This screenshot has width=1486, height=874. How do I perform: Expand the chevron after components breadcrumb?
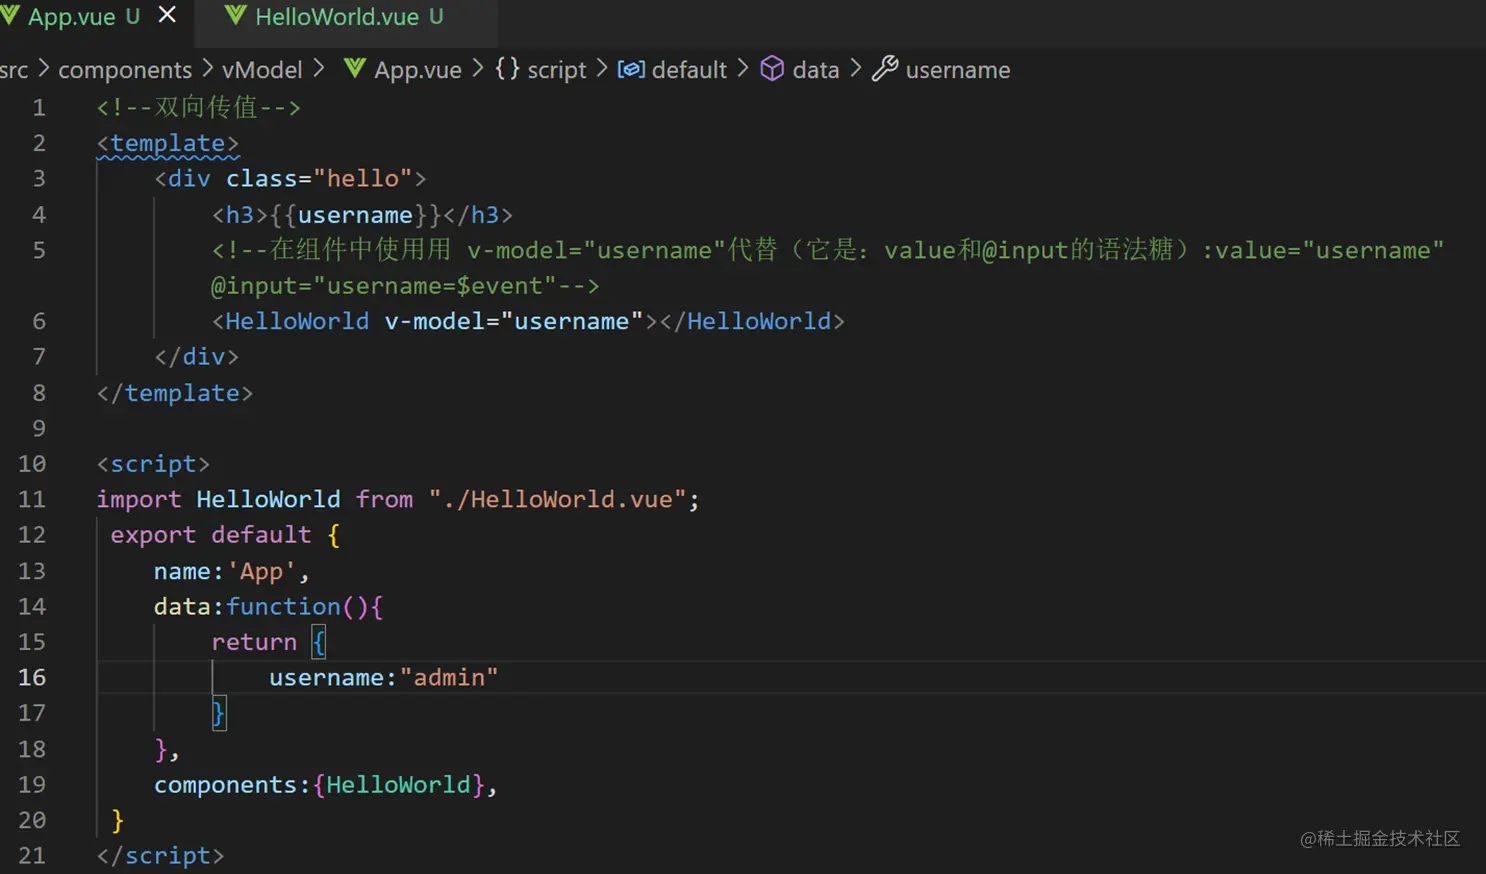tap(207, 68)
